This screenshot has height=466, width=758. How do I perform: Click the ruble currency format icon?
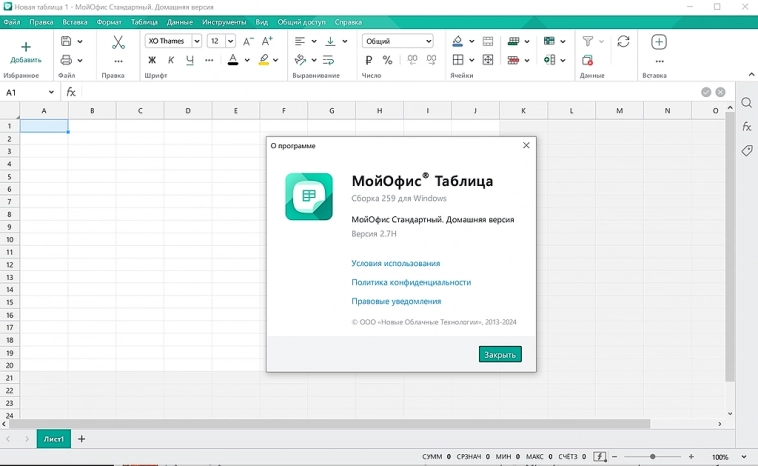368,60
